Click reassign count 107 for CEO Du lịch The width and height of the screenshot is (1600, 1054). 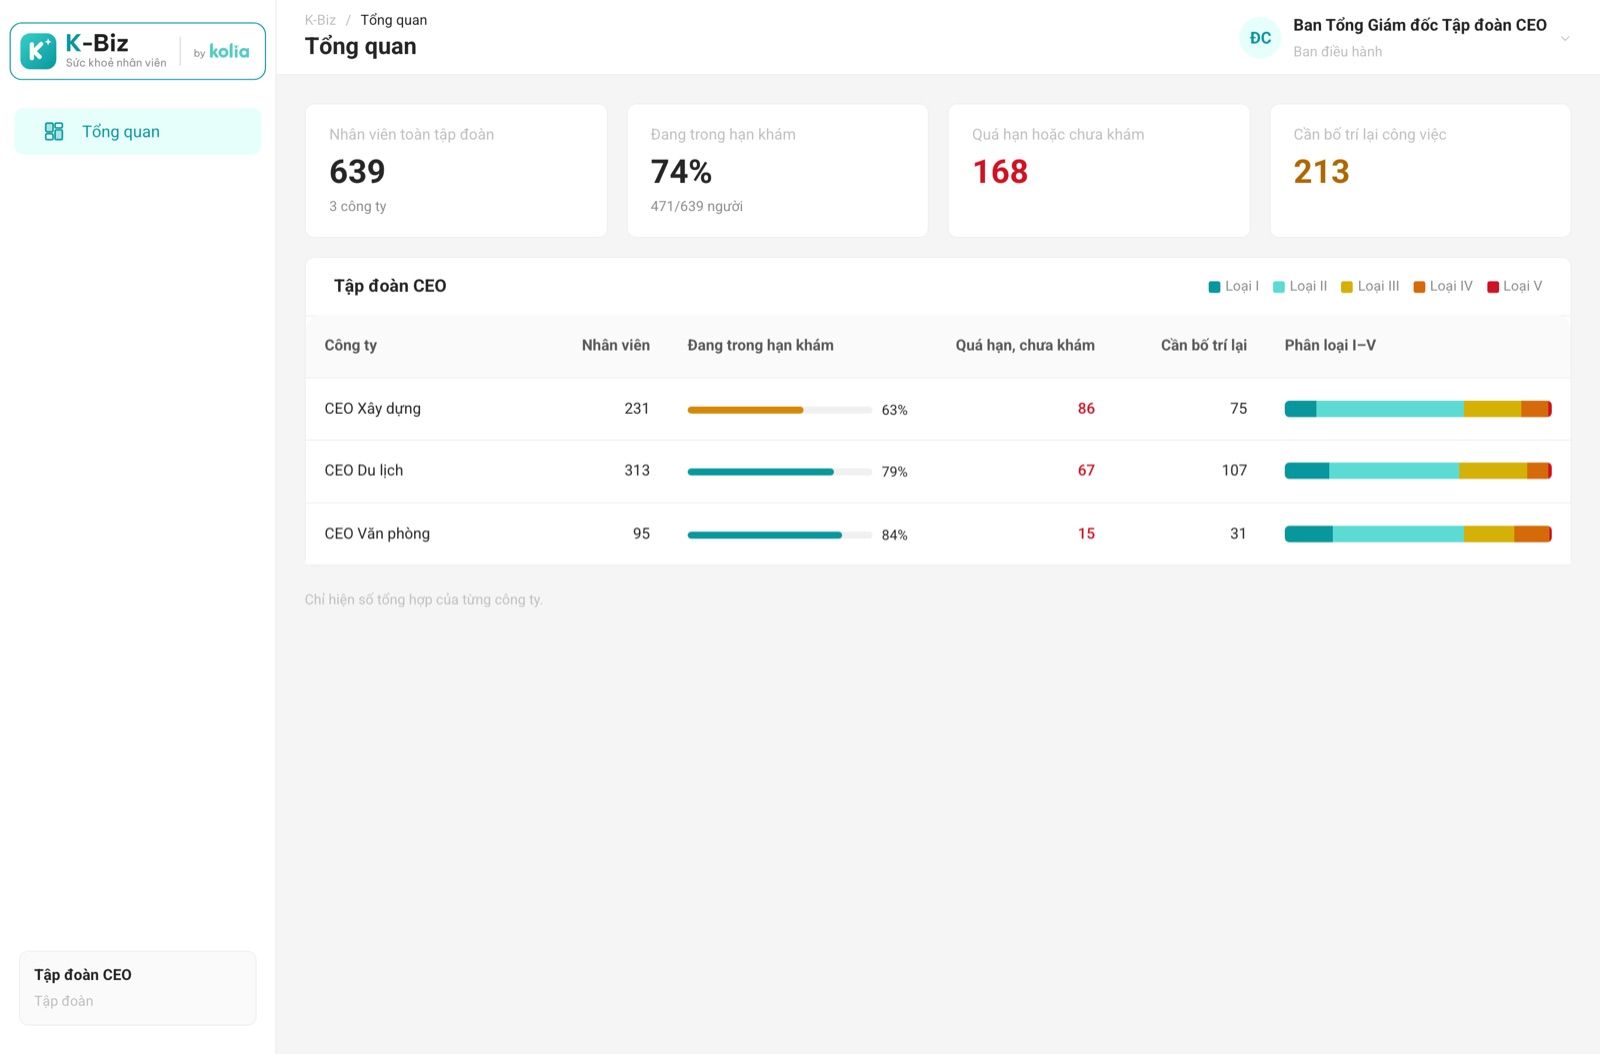tap(1234, 471)
